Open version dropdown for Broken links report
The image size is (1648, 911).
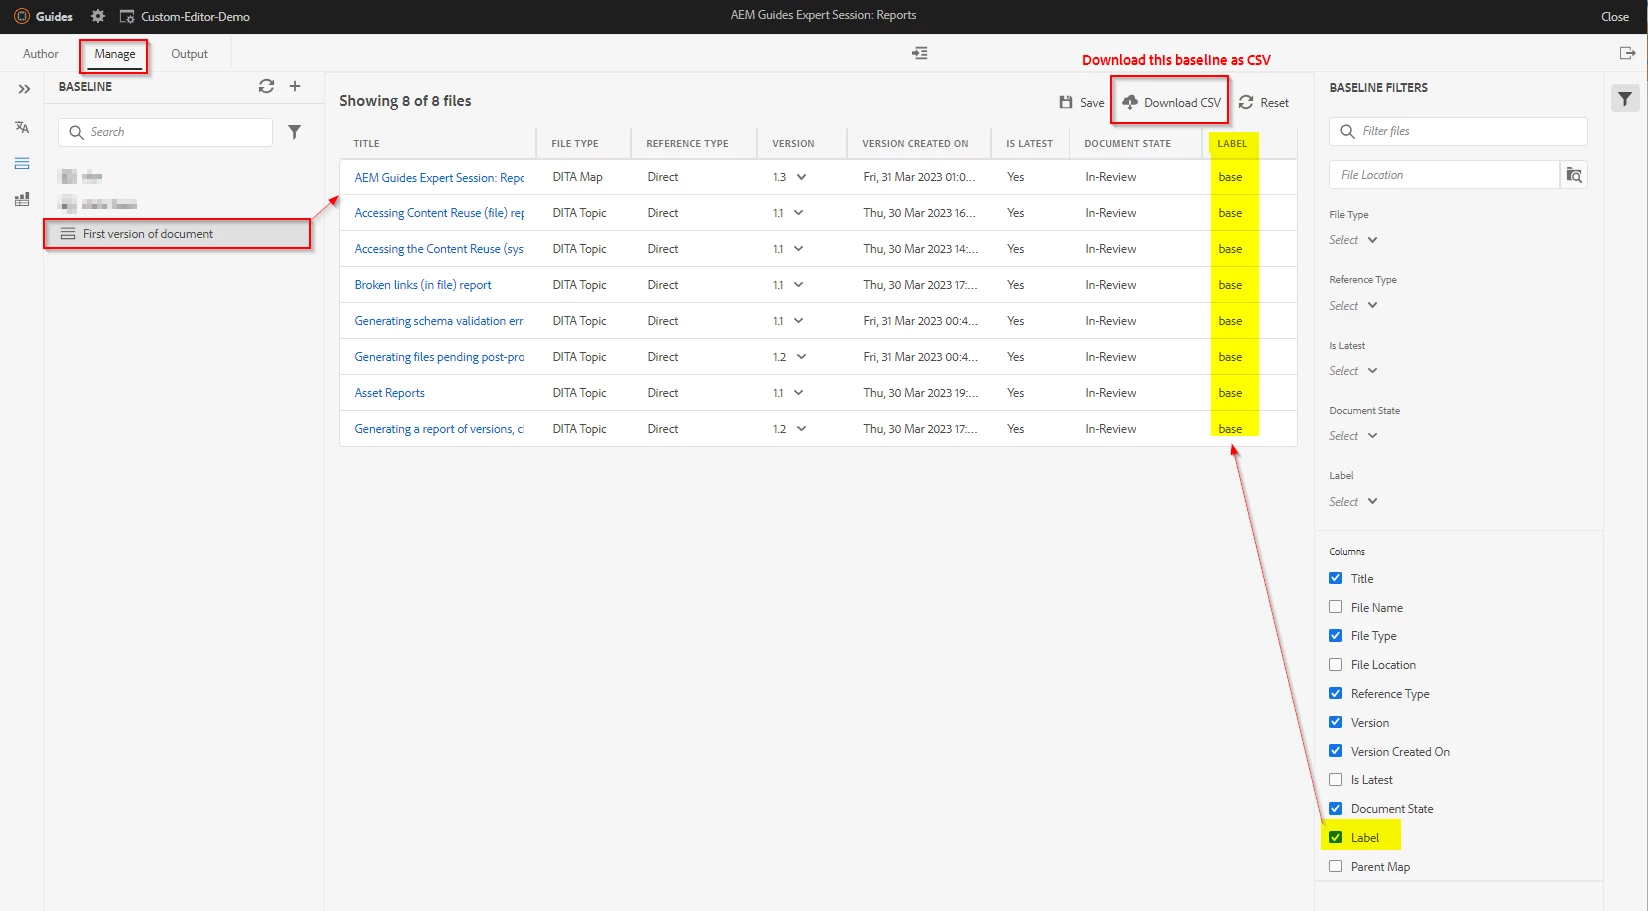click(x=798, y=285)
